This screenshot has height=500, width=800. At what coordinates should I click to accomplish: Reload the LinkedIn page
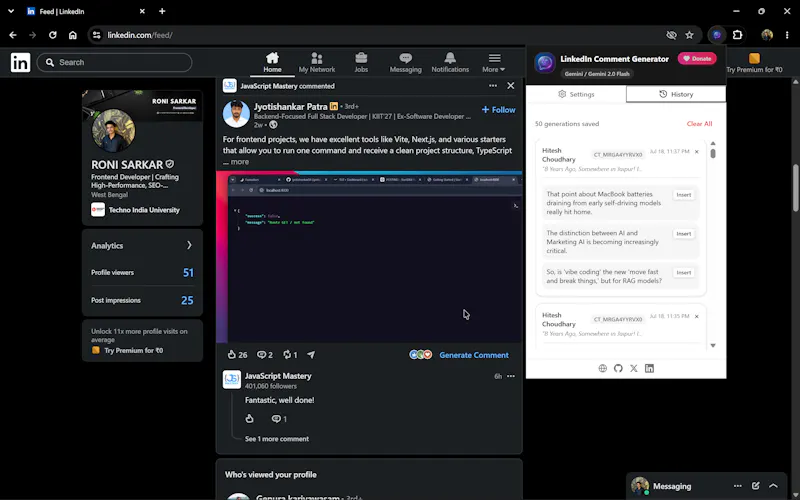coord(53,35)
